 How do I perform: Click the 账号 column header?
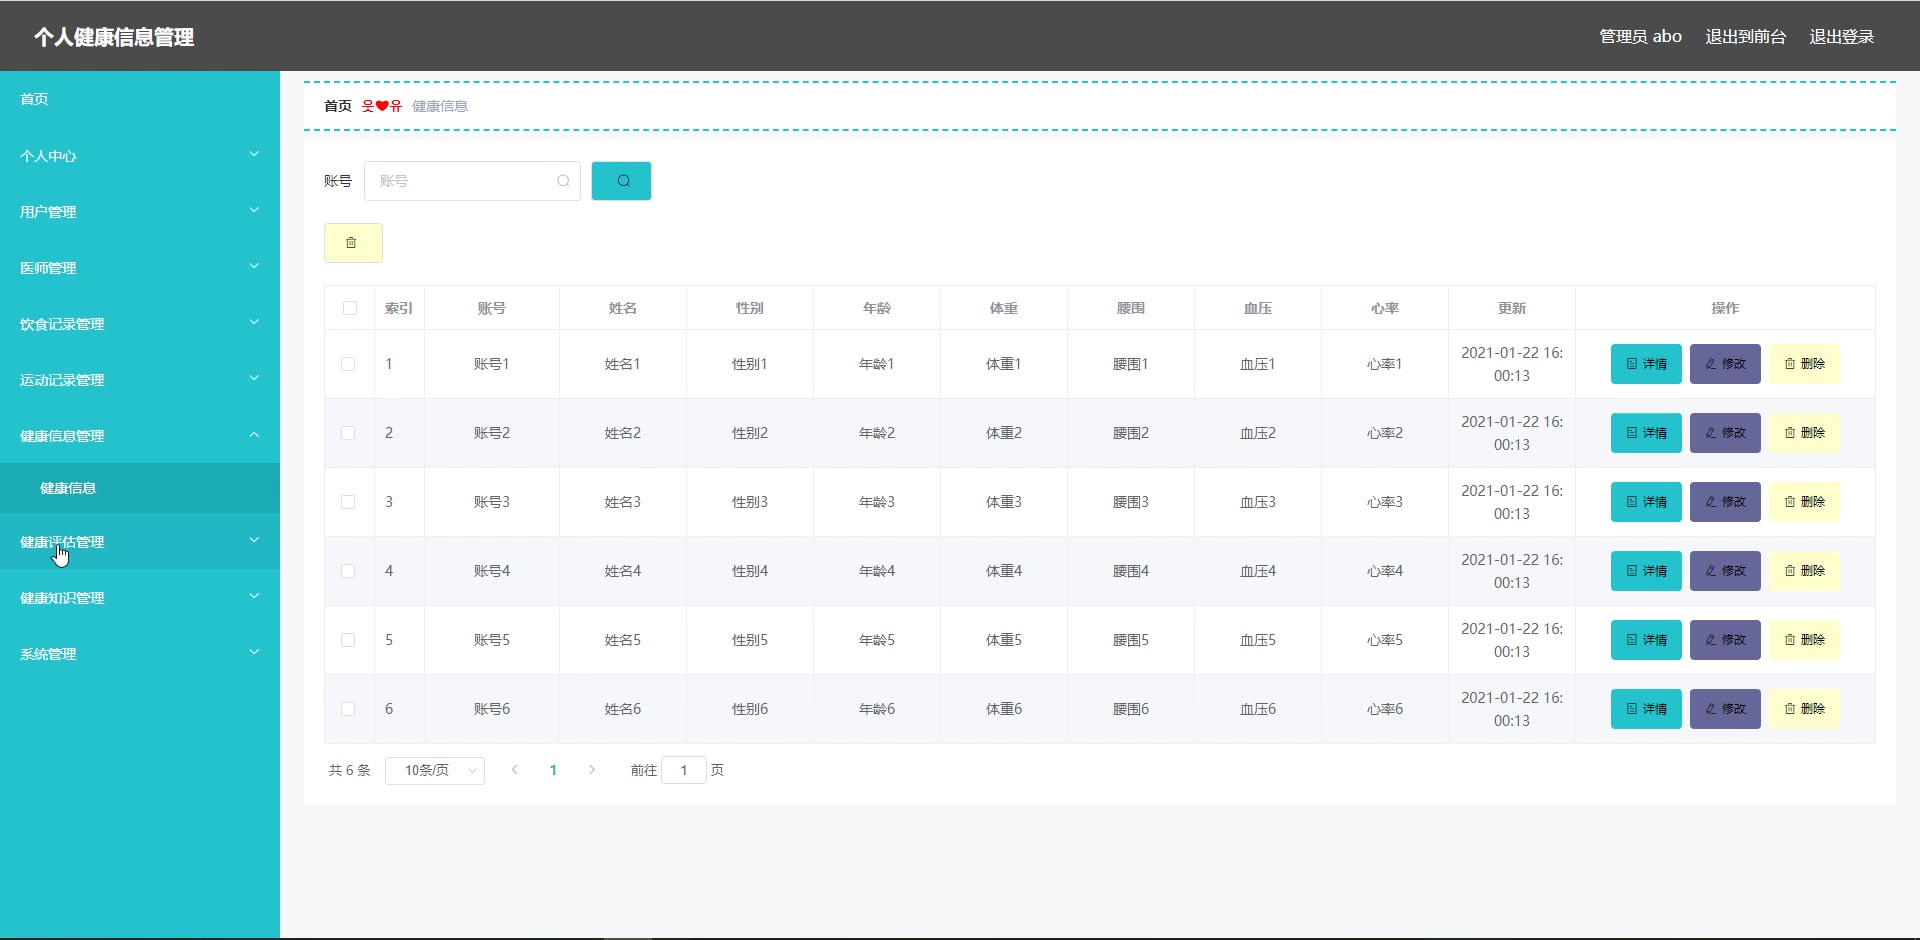point(492,308)
